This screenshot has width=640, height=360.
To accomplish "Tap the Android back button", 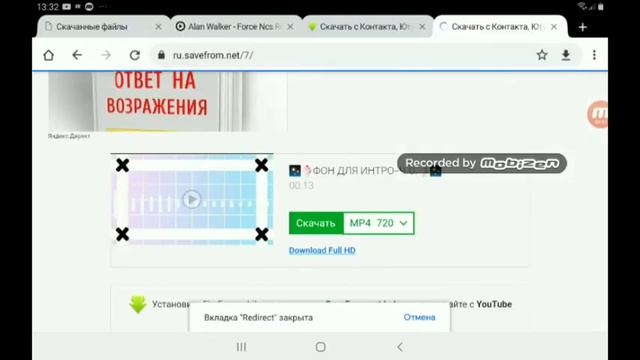I will click(x=400, y=347).
